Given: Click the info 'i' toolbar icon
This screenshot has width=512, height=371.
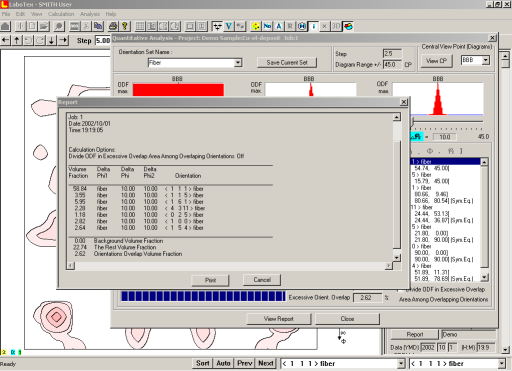Looking at the screenshot, I should [x=313, y=26].
